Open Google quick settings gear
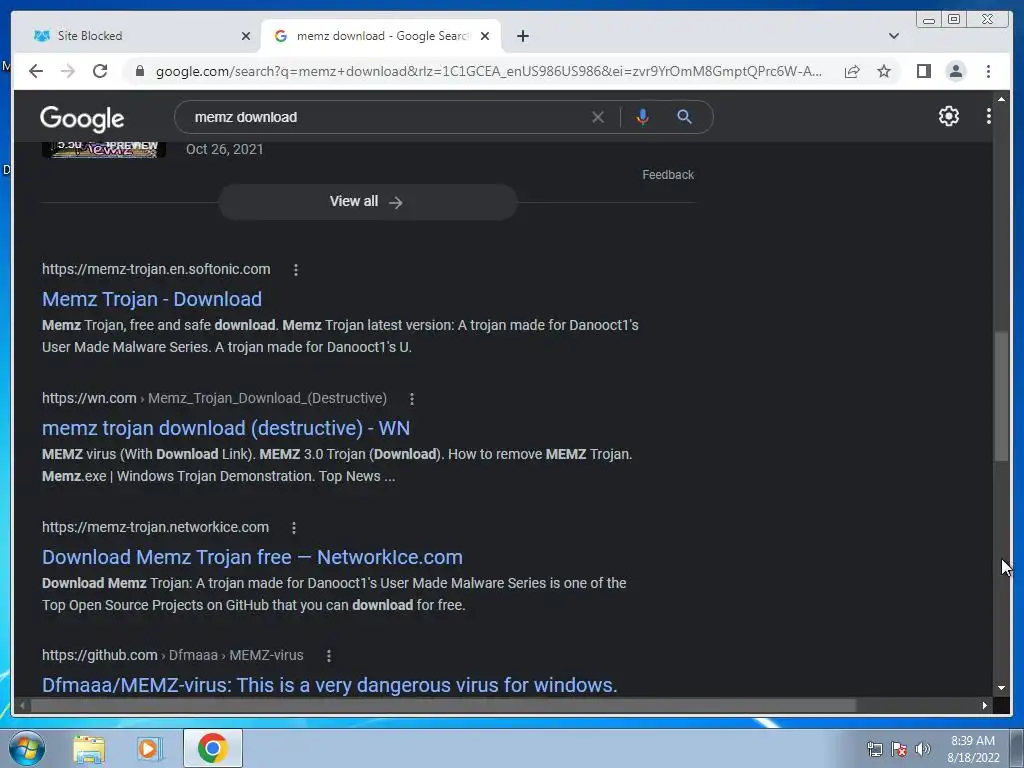Screen dimensions: 1024x768 click(x=948, y=116)
